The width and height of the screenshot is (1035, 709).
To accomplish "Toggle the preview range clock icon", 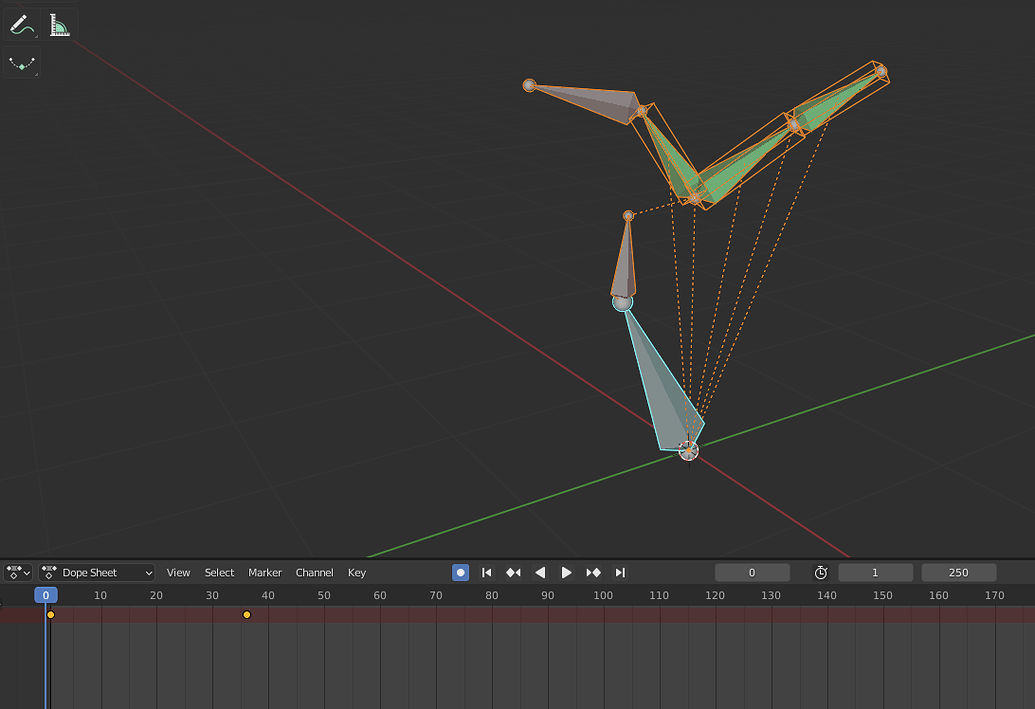I will point(820,572).
